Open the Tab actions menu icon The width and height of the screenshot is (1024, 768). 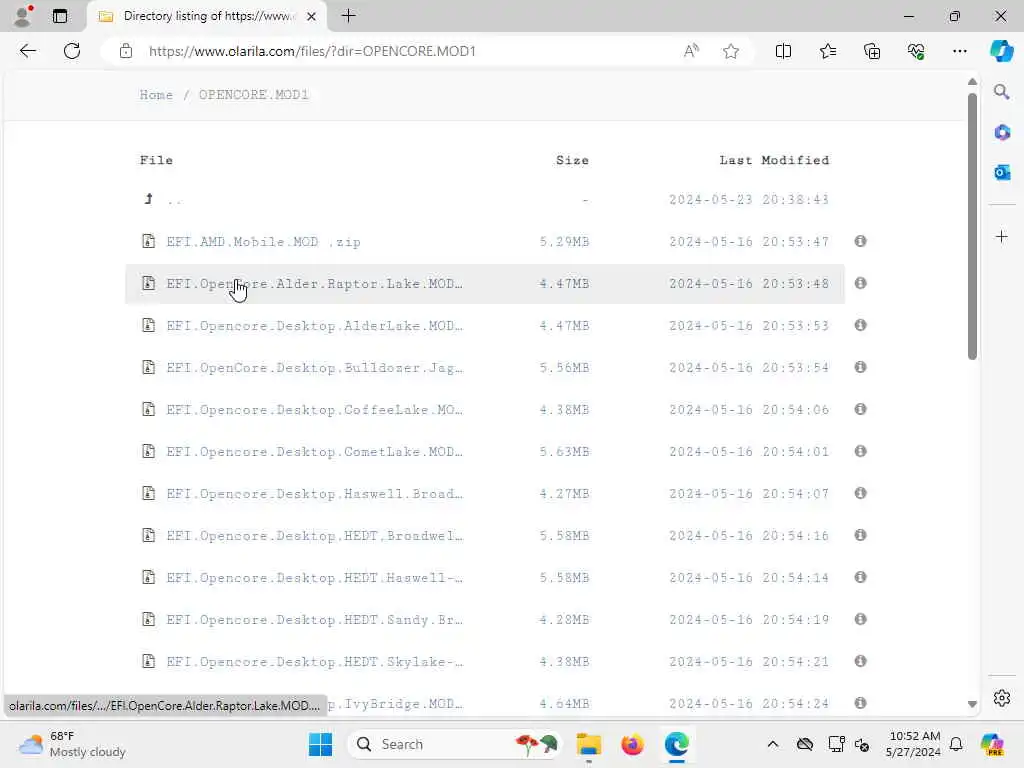pyautogui.click(x=59, y=16)
